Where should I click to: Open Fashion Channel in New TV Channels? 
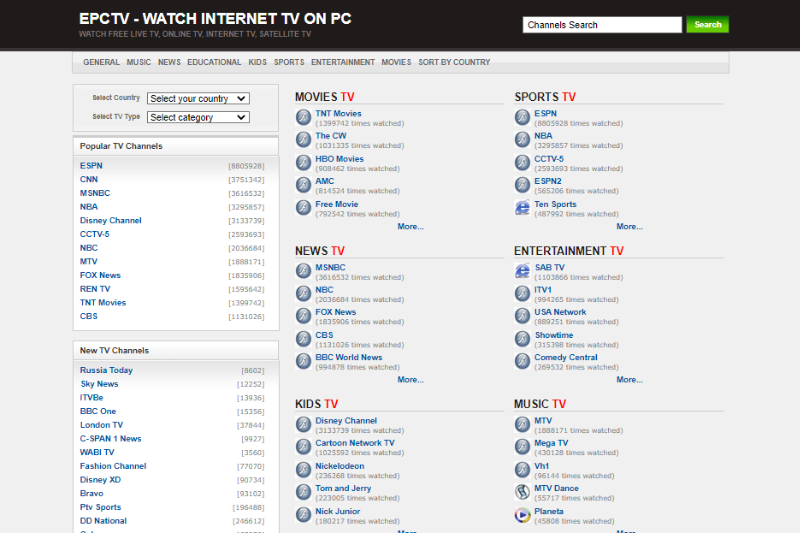tap(113, 466)
